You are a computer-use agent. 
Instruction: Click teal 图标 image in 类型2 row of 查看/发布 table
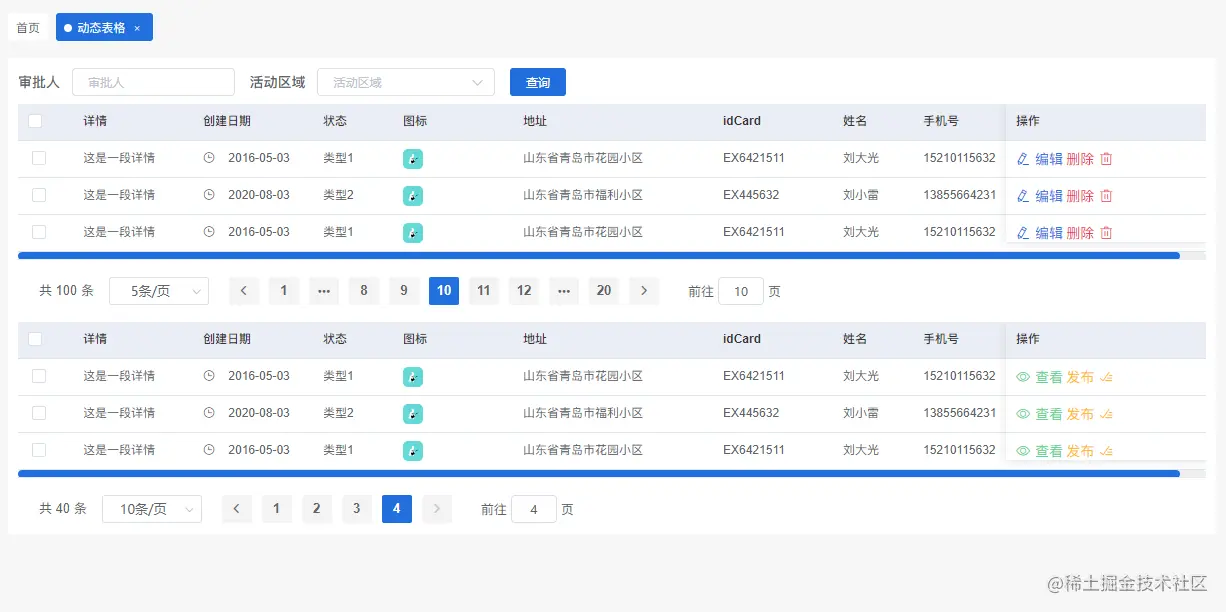(413, 414)
